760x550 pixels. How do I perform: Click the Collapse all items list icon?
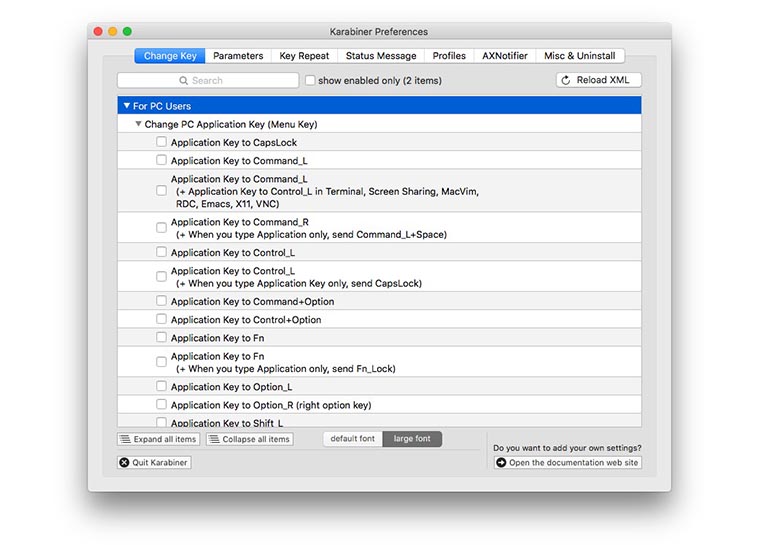click(x=214, y=439)
